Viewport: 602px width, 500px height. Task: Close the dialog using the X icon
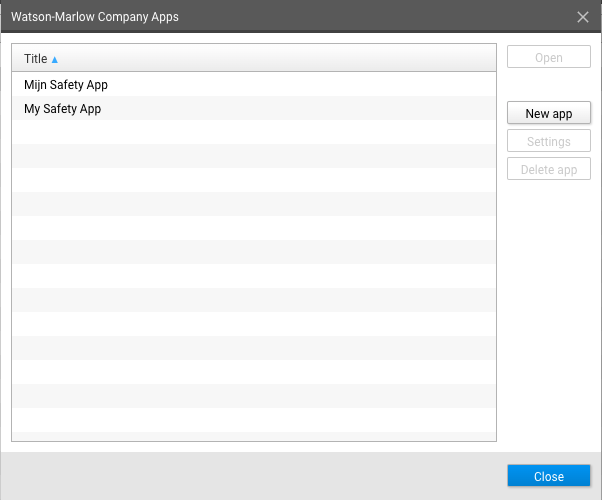click(582, 17)
